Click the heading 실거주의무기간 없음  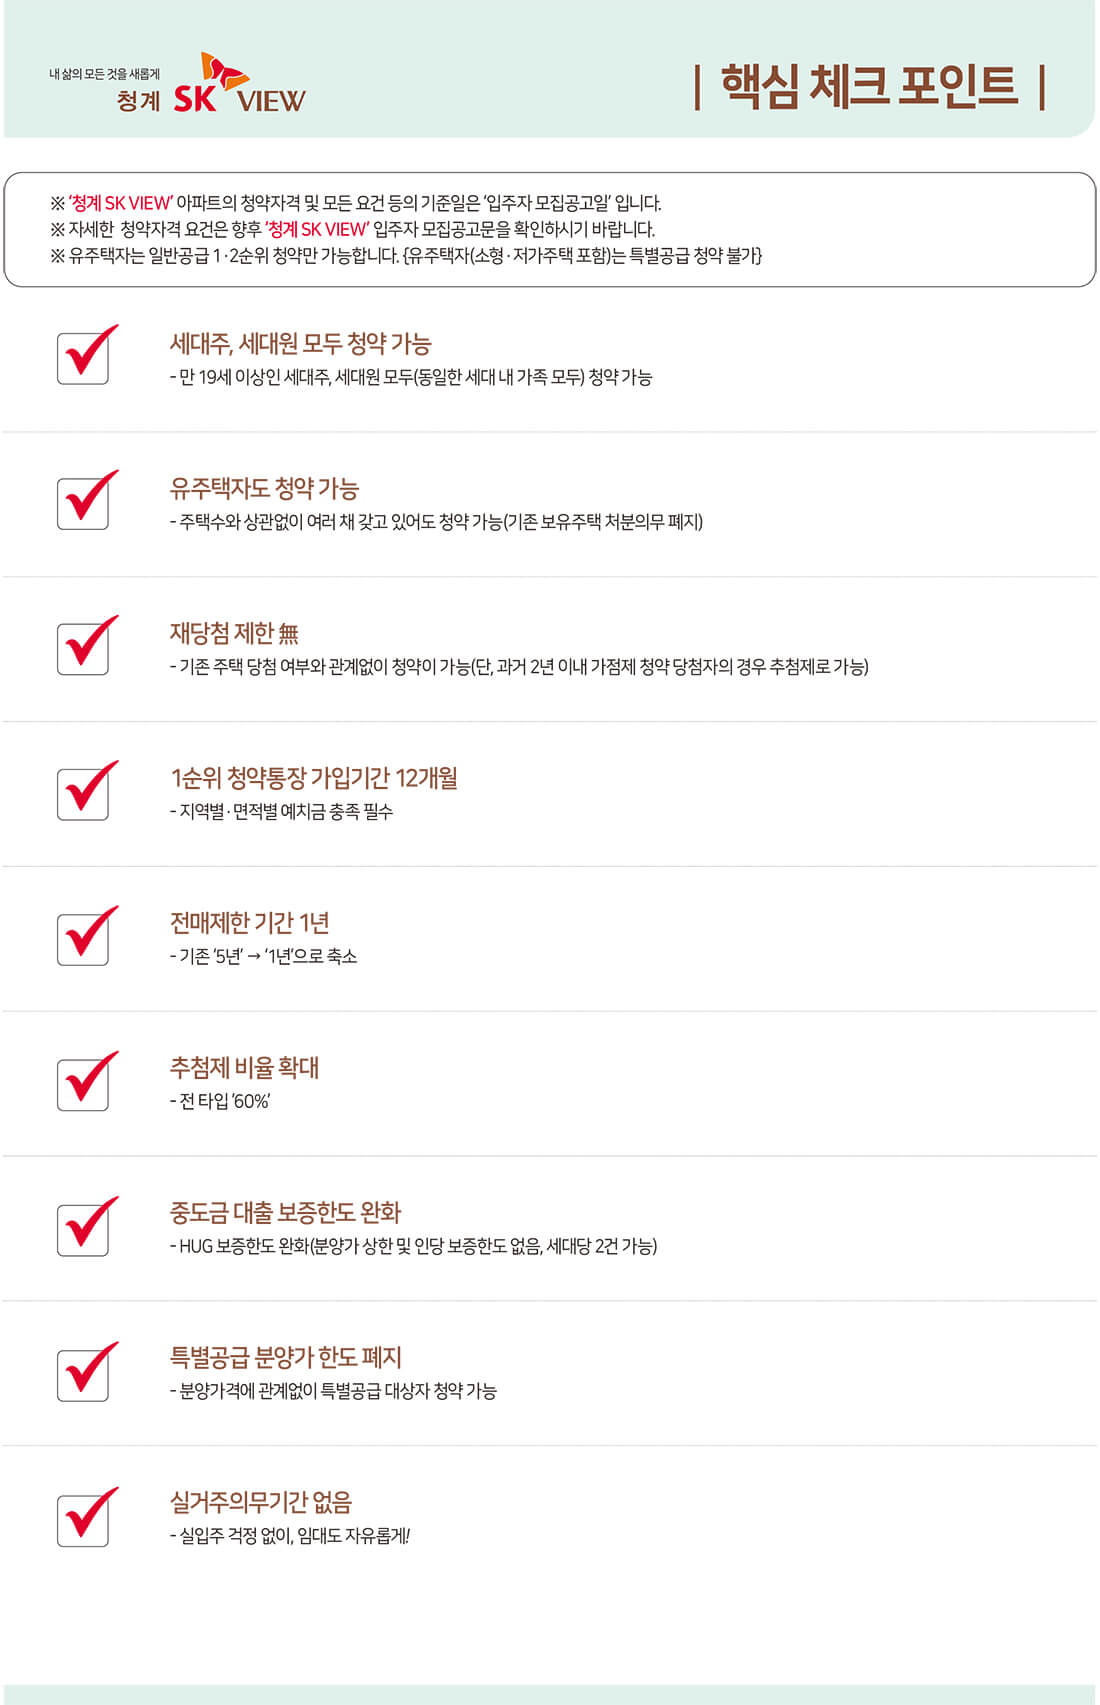(x=261, y=1502)
